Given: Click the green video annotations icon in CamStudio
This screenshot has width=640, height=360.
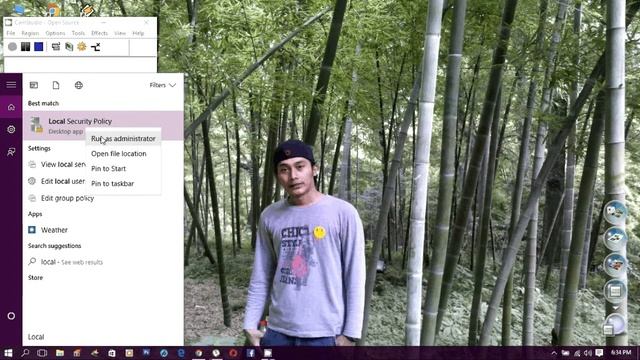Looking at the screenshot, I should 69,47.
